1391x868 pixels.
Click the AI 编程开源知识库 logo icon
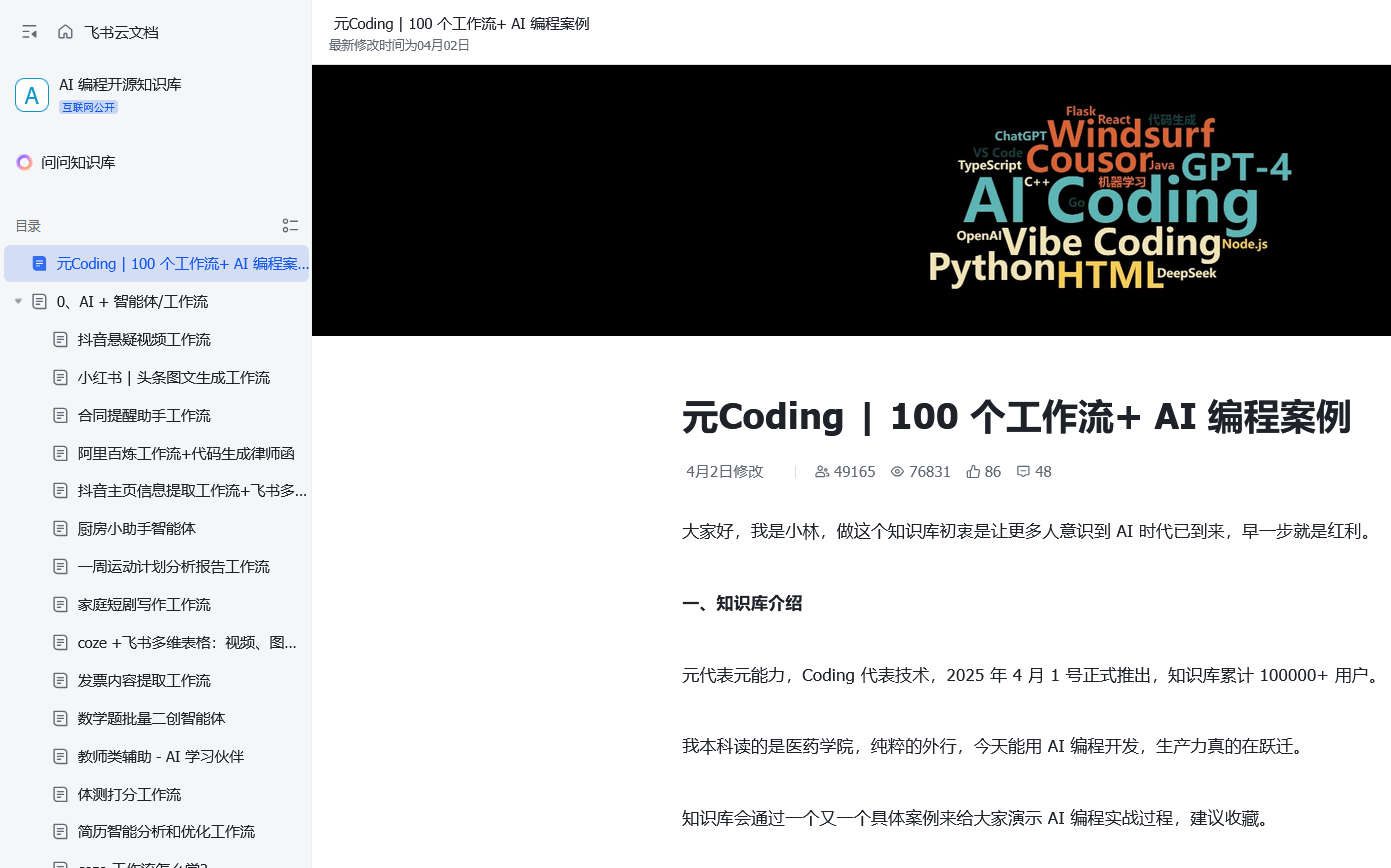click(32, 95)
